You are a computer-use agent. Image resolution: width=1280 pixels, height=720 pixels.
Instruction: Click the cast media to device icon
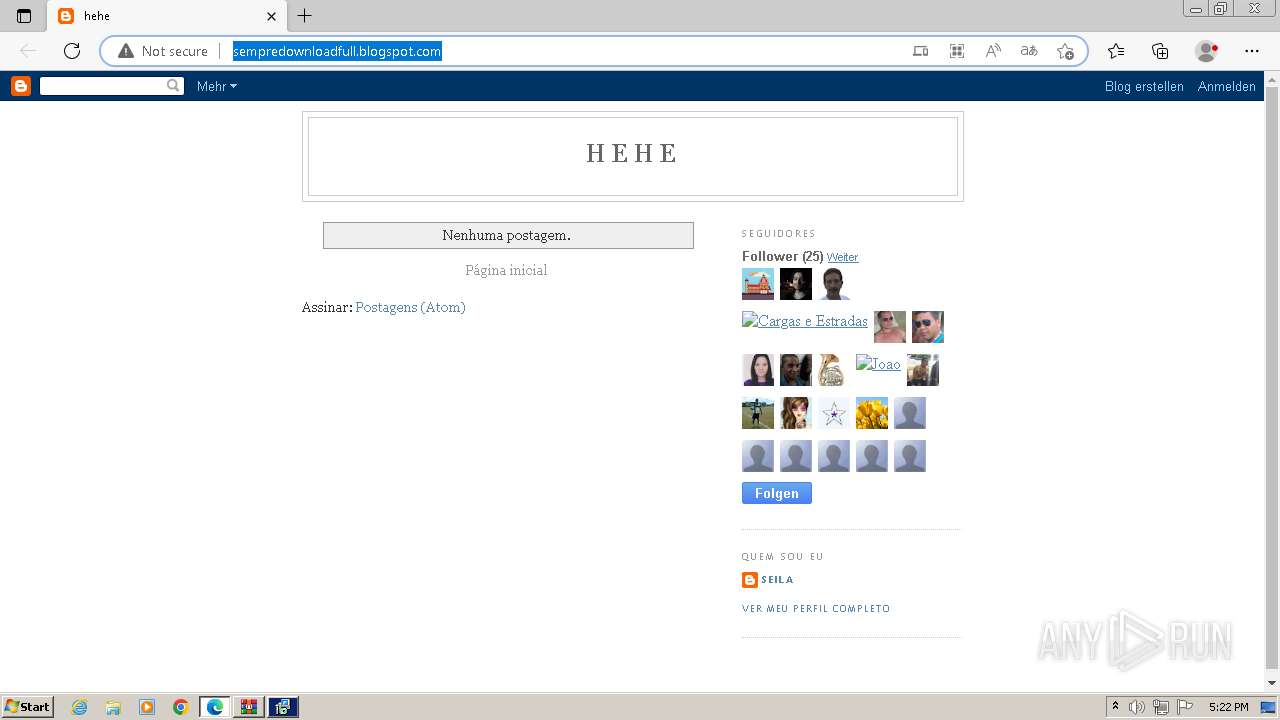pos(921,51)
